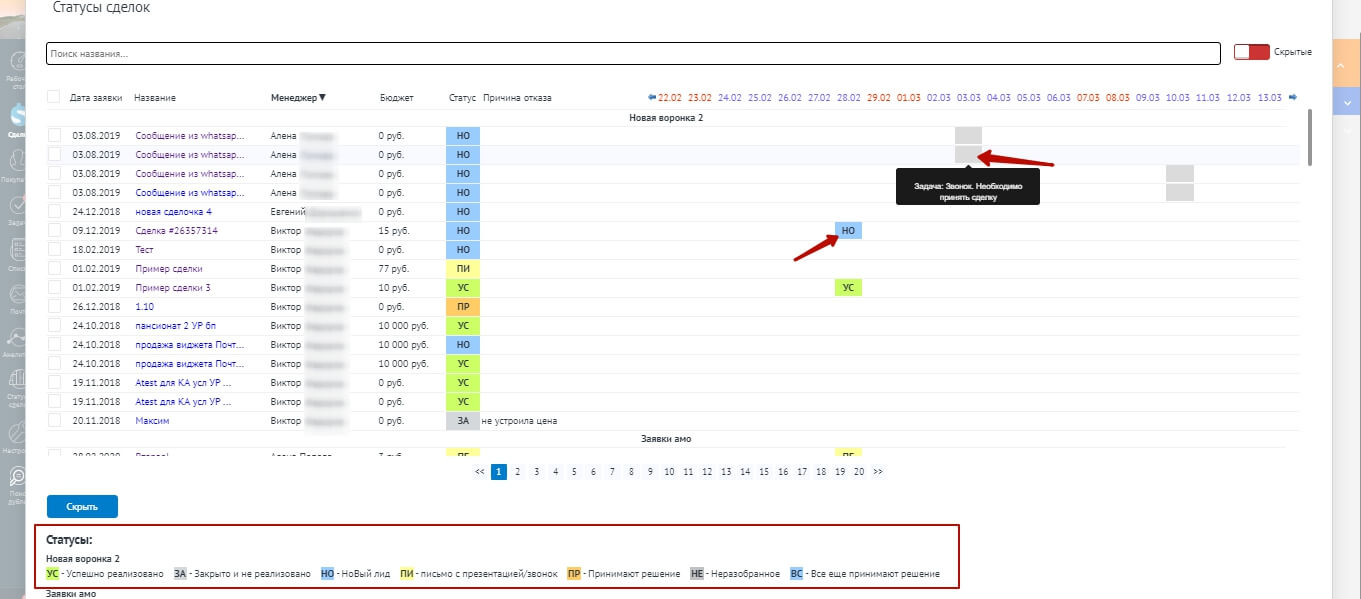
Task: Click the blue down-chevron on right edge
Action: (1346, 102)
